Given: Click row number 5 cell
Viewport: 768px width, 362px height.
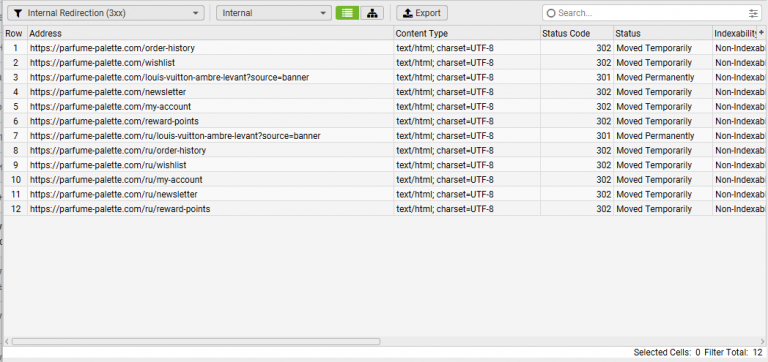Looking at the screenshot, I should [16, 106].
